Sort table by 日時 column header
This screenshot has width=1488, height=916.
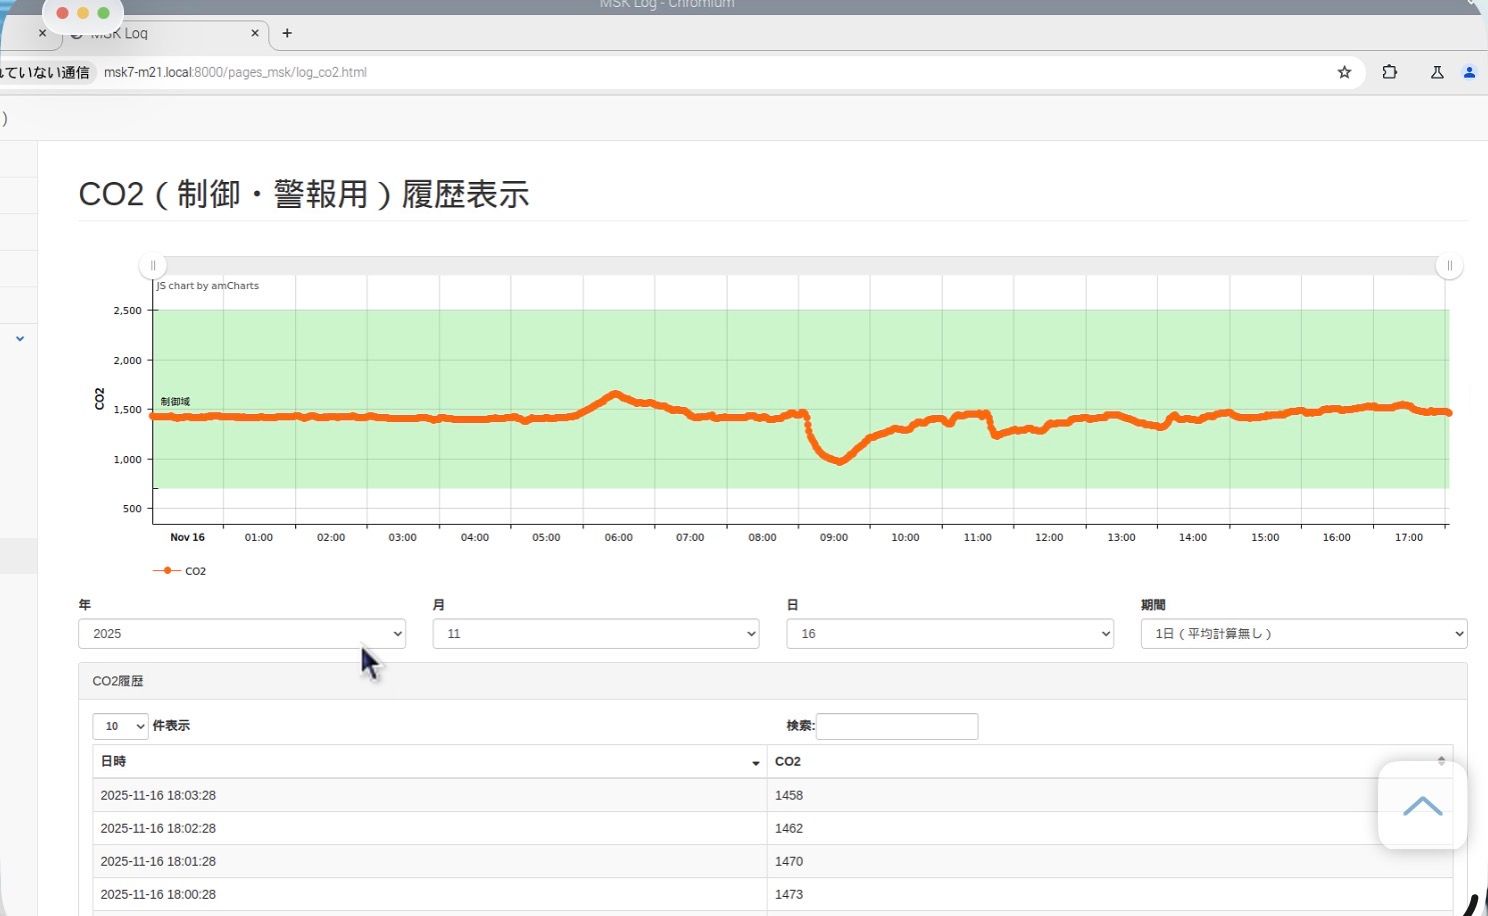(x=430, y=761)
